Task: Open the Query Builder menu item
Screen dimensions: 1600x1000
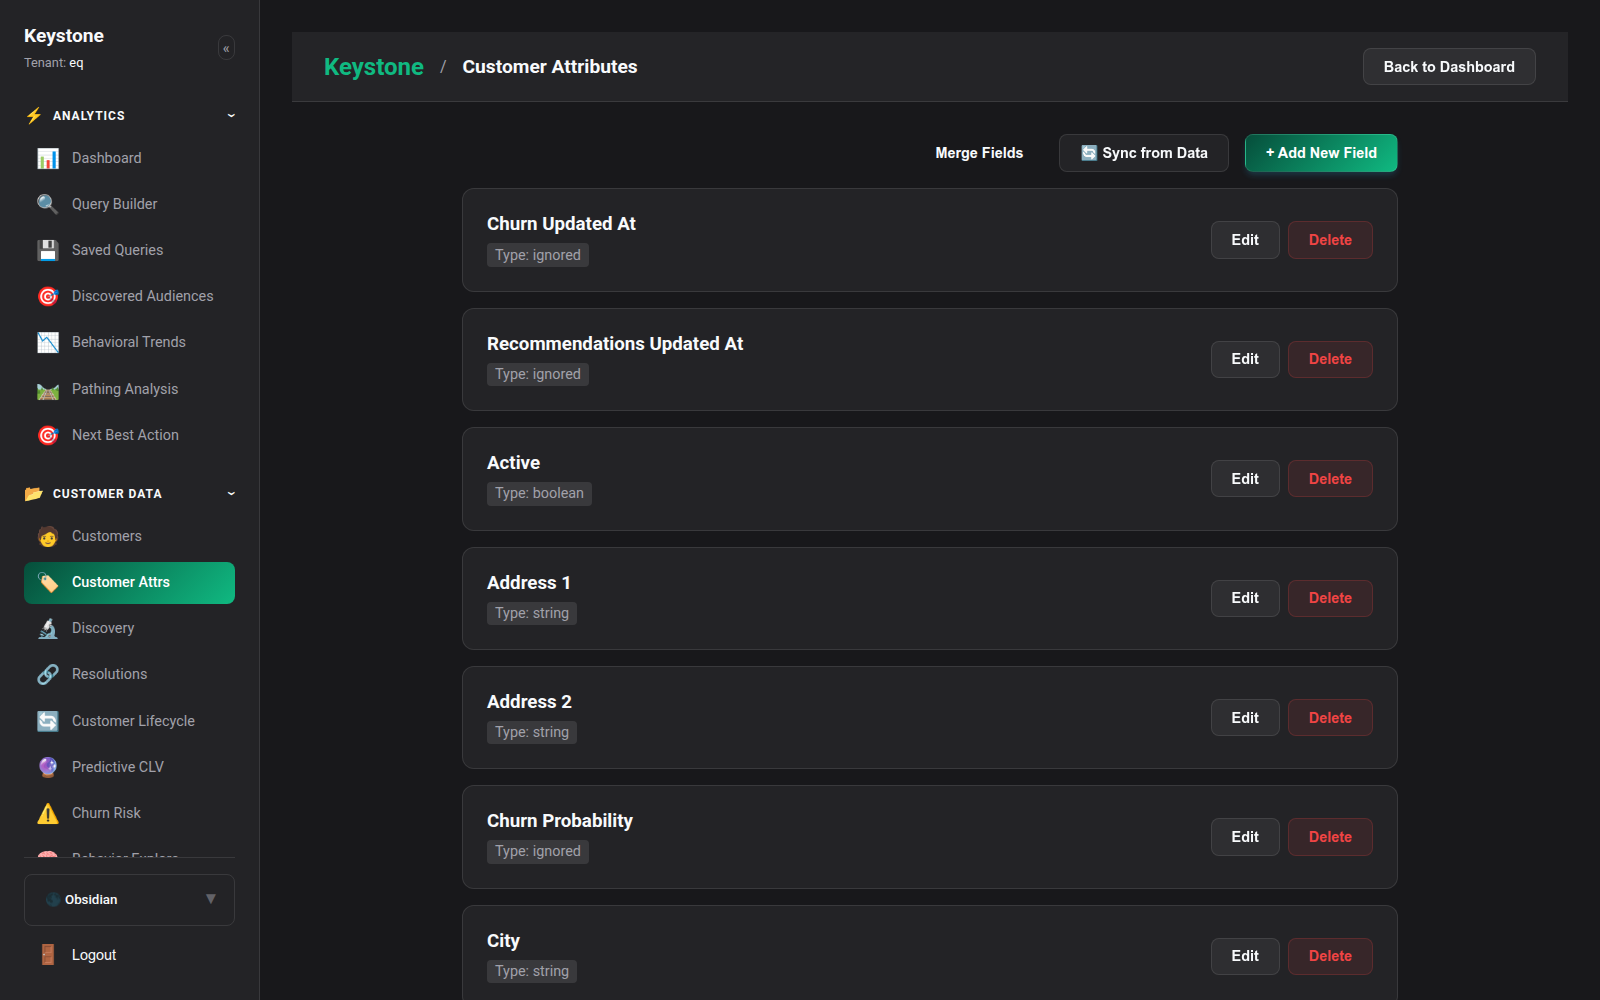Action: [x=129, y=204]
